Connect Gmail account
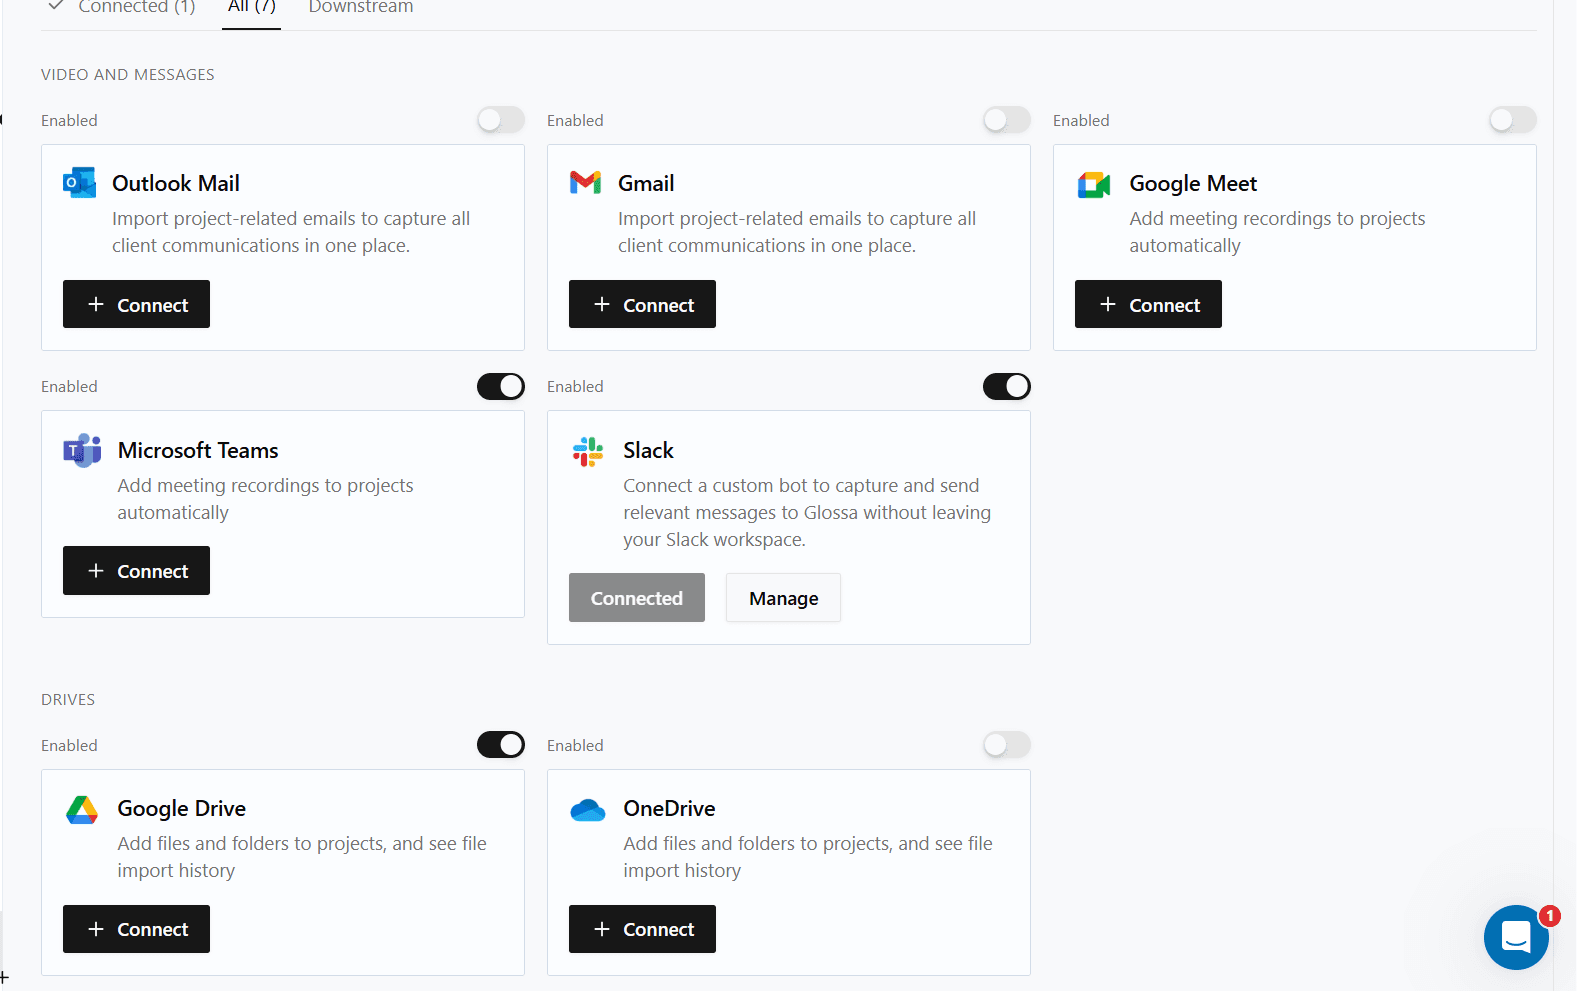The height and width of the screenshot is (991, 1577). tap(642, 304)
